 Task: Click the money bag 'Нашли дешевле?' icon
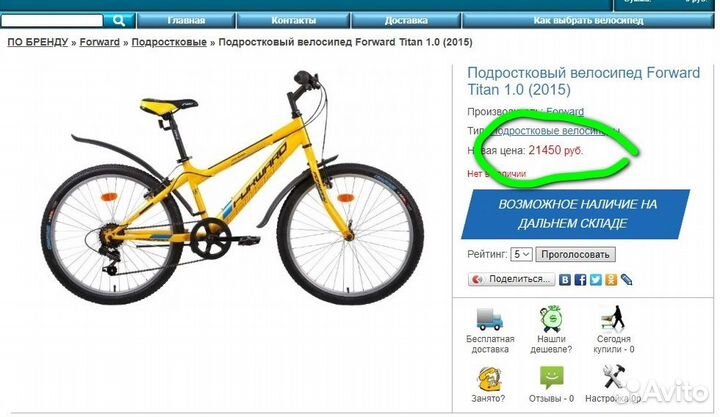coord(551,318)
